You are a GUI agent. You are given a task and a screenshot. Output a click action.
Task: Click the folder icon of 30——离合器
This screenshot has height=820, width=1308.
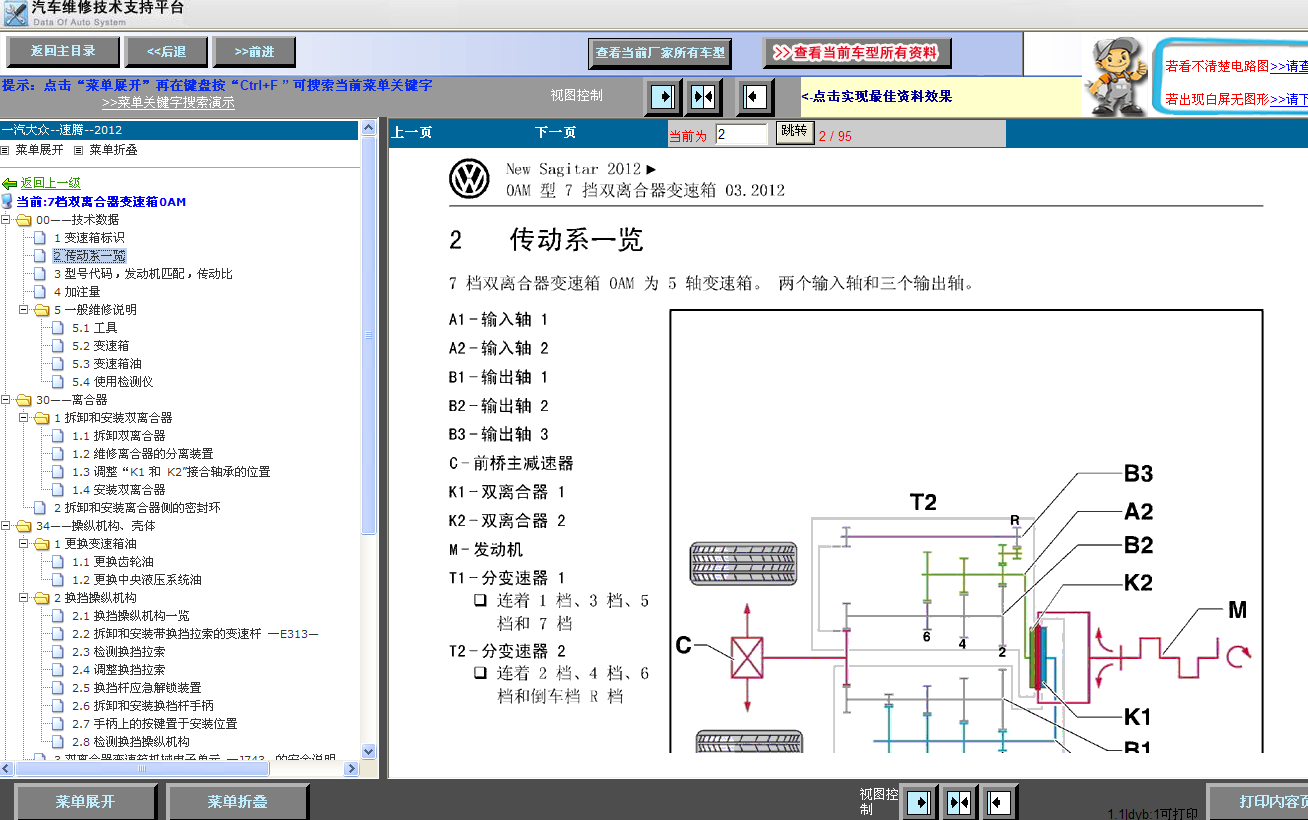[23, 400]
